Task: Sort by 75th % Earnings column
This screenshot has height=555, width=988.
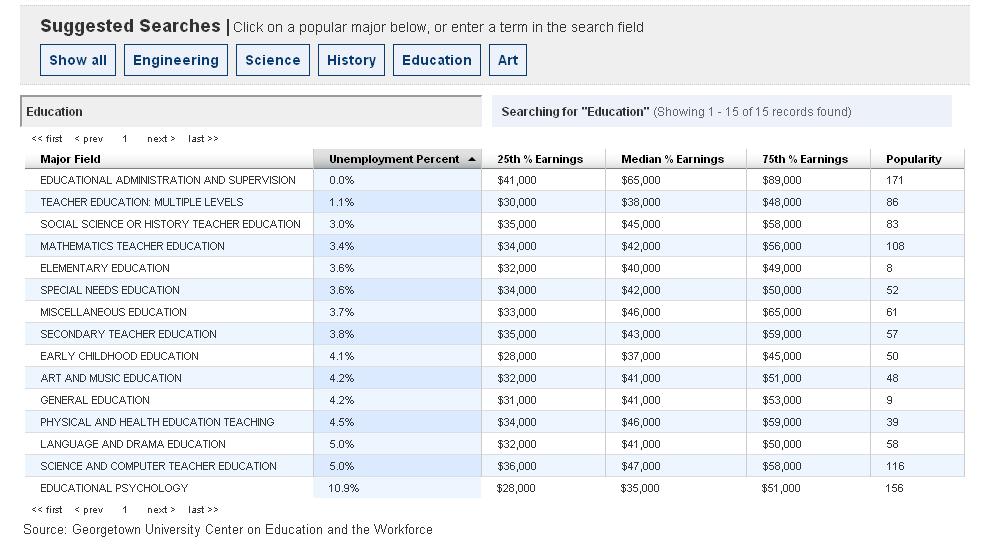Action: 804,159
